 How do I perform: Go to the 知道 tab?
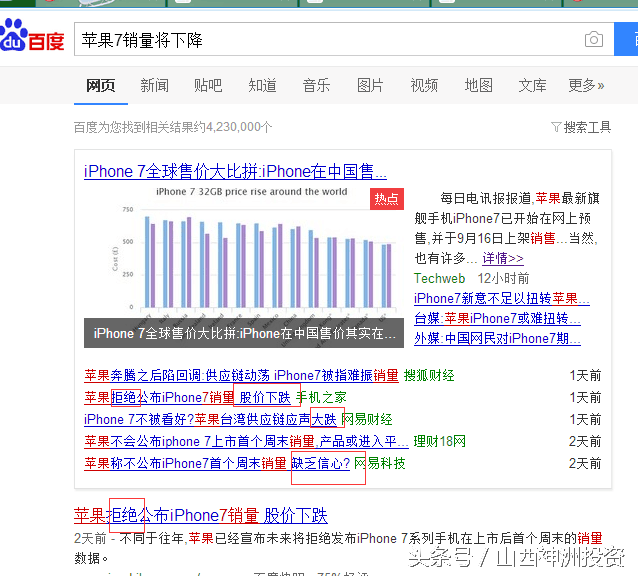coord(262,85)
